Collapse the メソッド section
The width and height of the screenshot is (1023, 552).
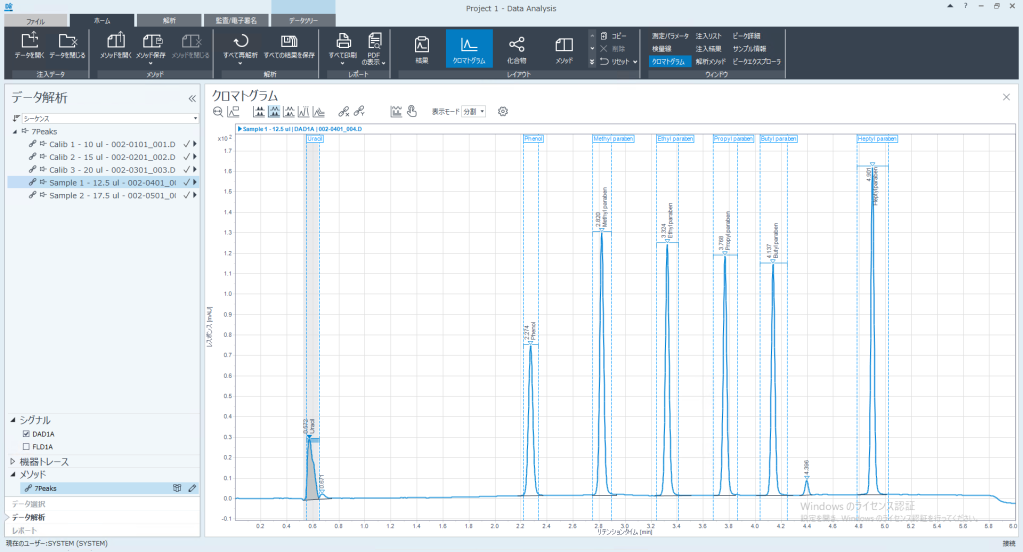pos(12,474)
